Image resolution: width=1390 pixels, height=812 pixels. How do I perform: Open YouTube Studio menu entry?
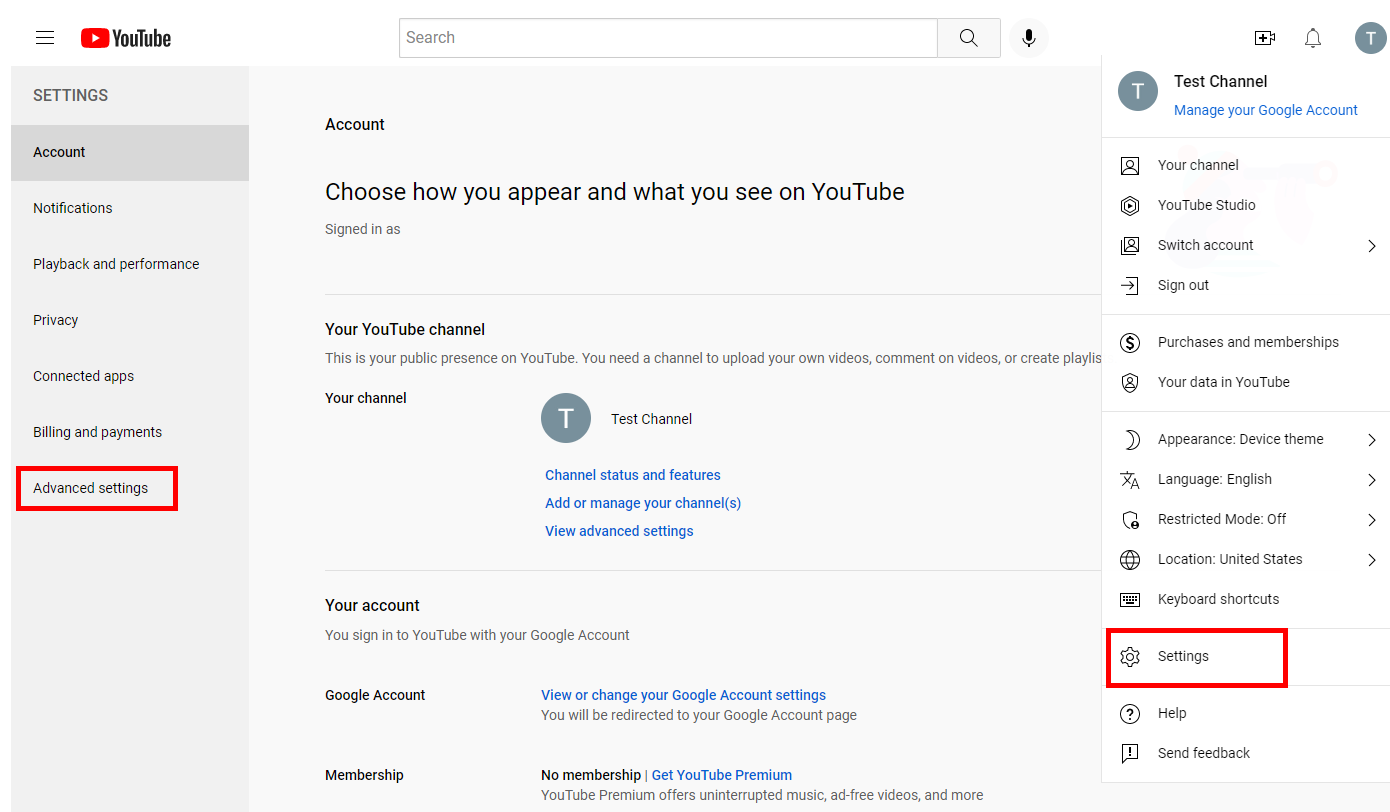click(1246, 205)
